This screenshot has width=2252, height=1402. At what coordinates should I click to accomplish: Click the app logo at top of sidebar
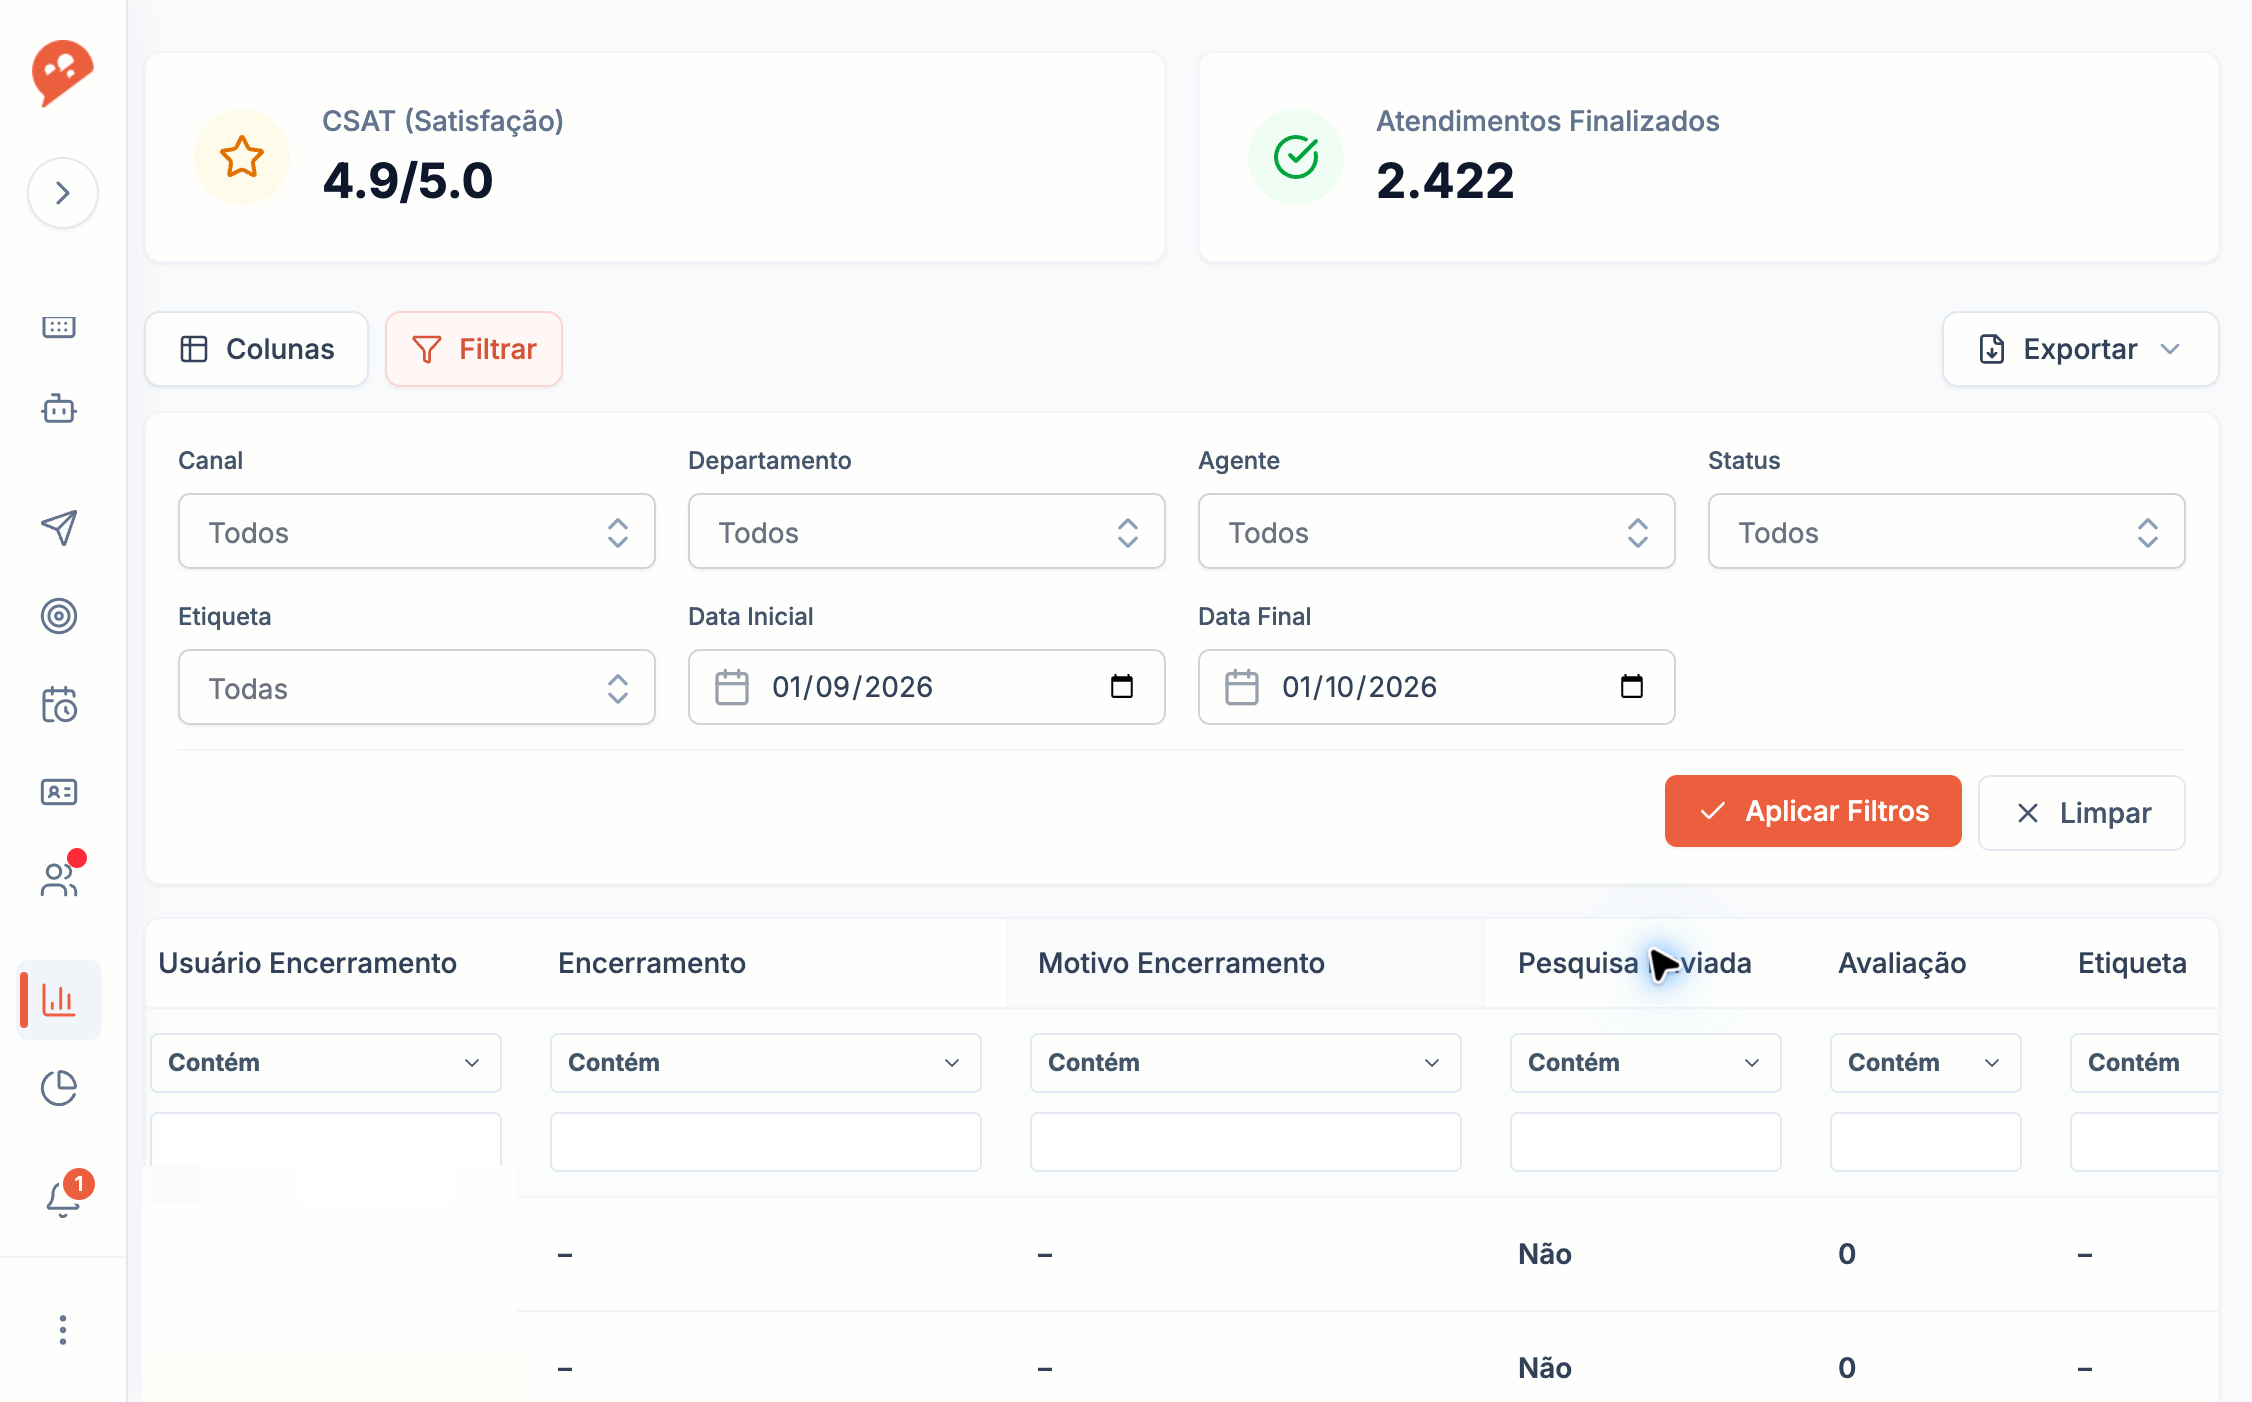[62, 73]
